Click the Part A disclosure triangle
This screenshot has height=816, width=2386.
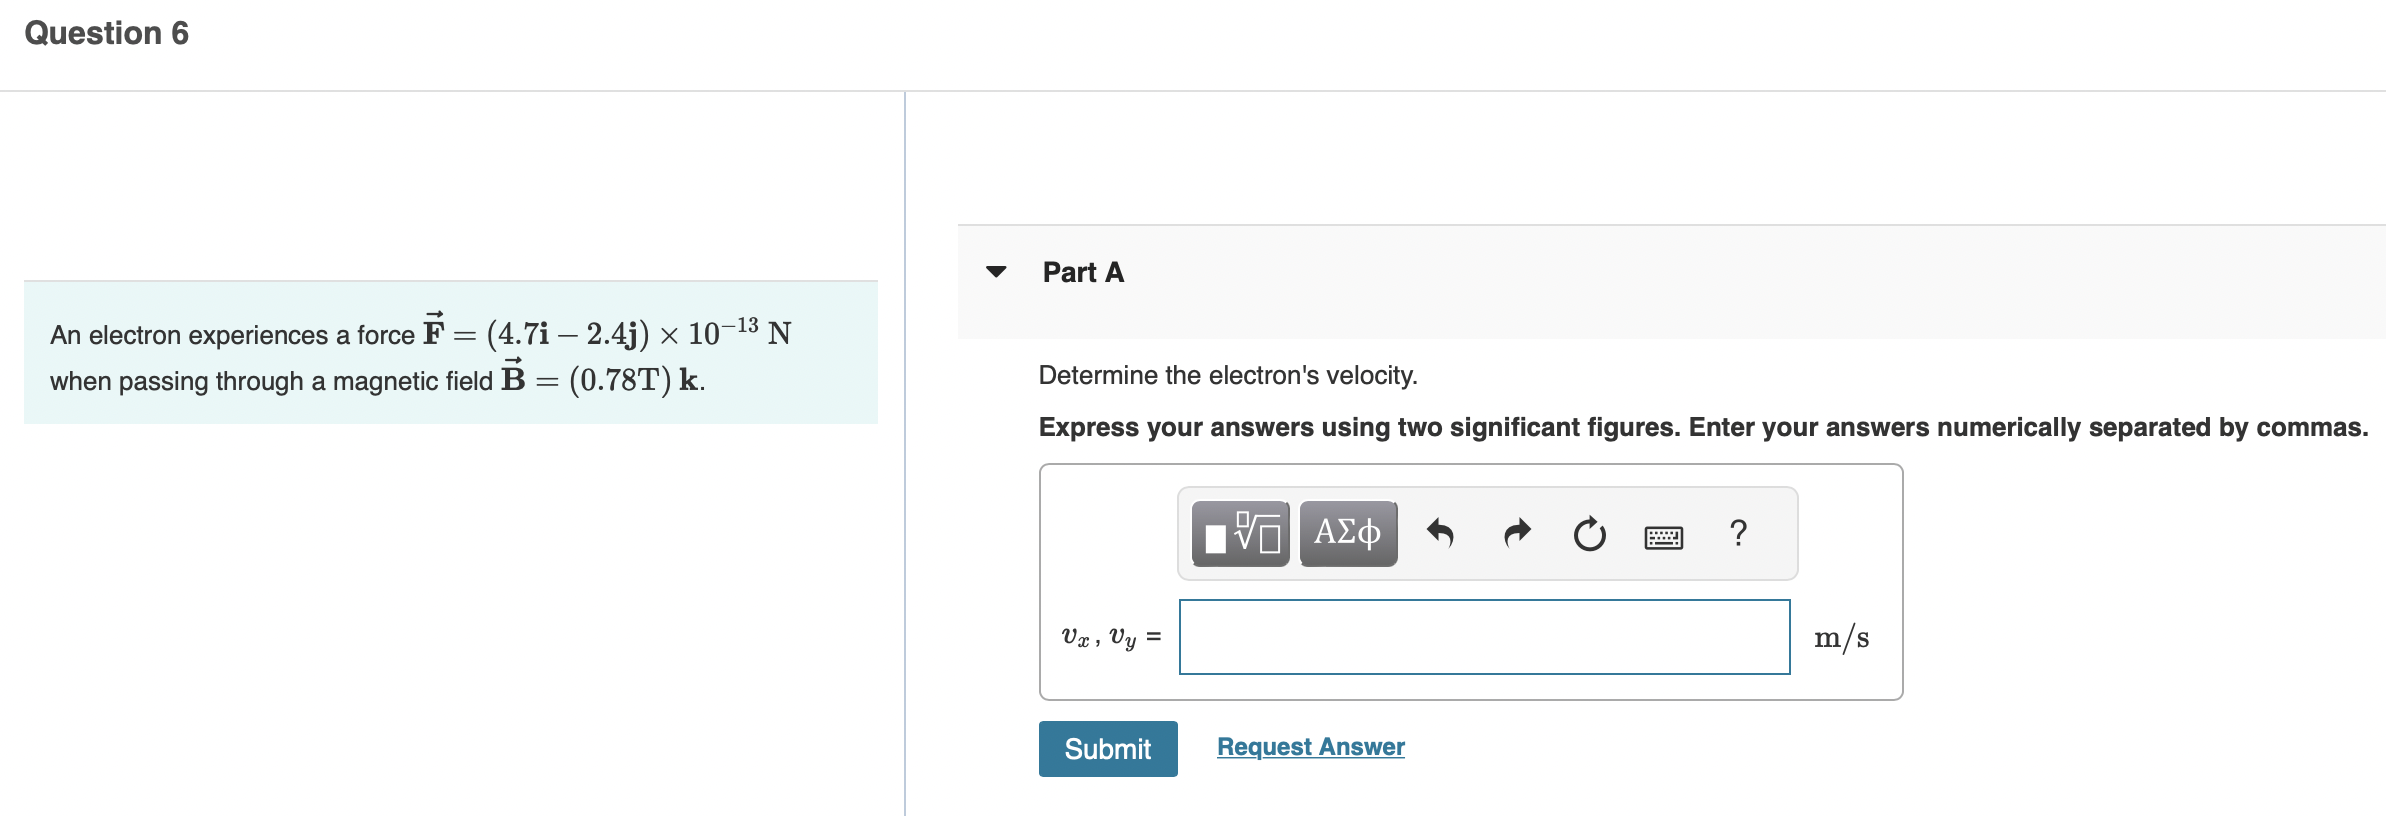(x=997, y=272)
